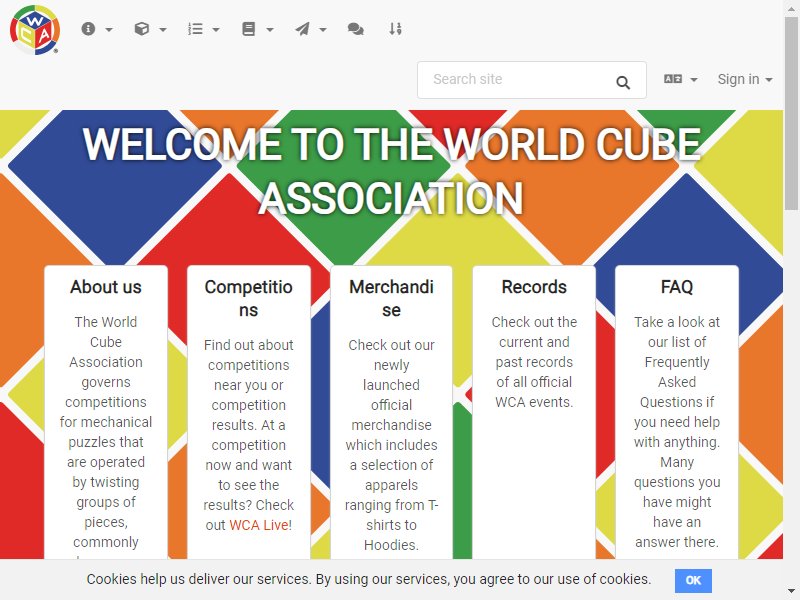The image size is (800, 600).
Task: Expand the language dropdown caret
Action: click(x=693, y=80)
